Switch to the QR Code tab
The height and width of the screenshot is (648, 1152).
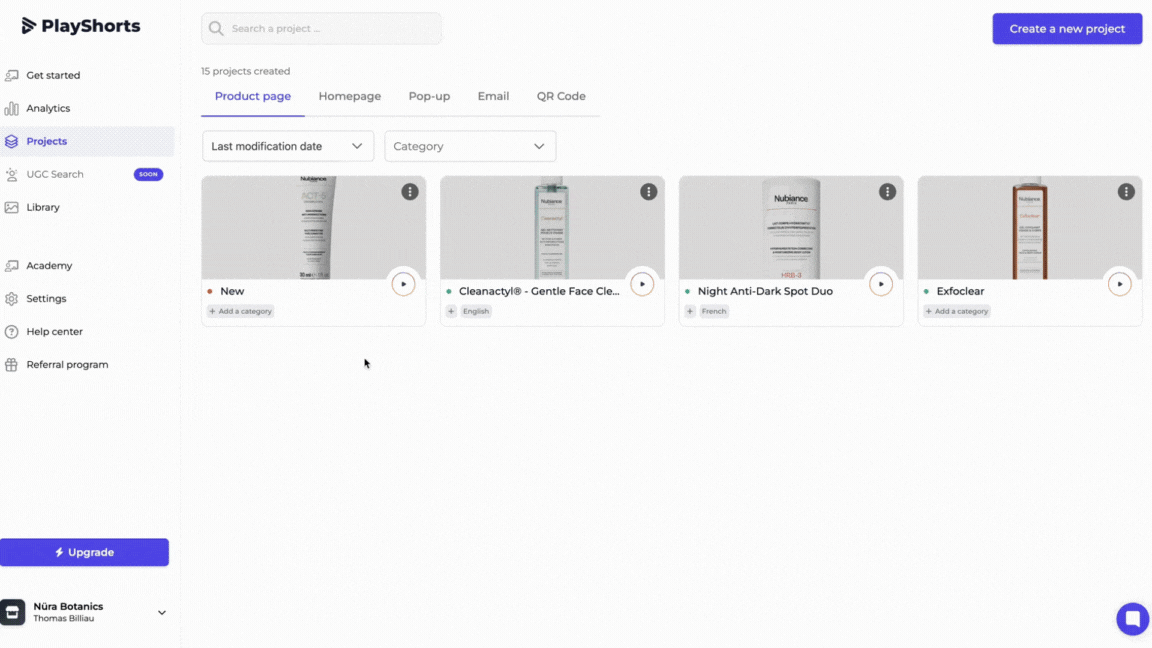pyautogui.click(x=561, y=96)
